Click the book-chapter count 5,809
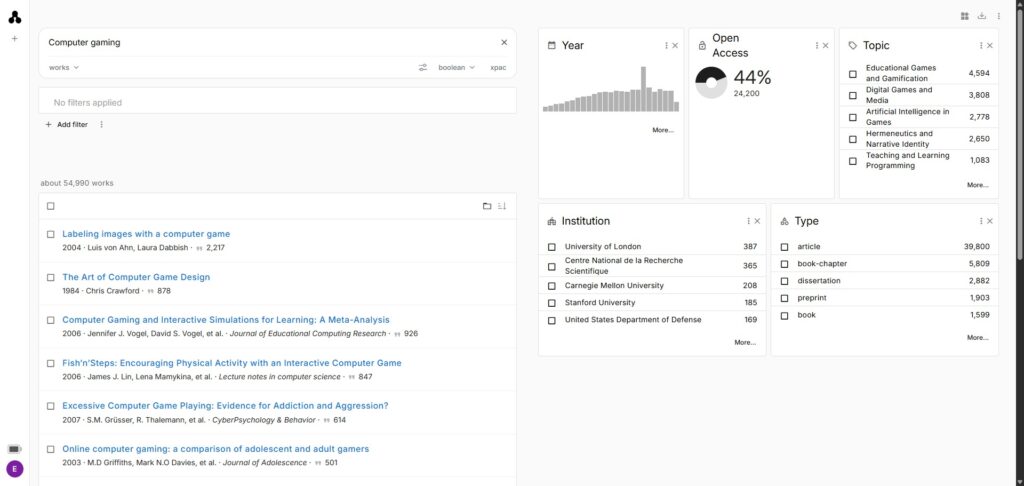 (979, 264)
